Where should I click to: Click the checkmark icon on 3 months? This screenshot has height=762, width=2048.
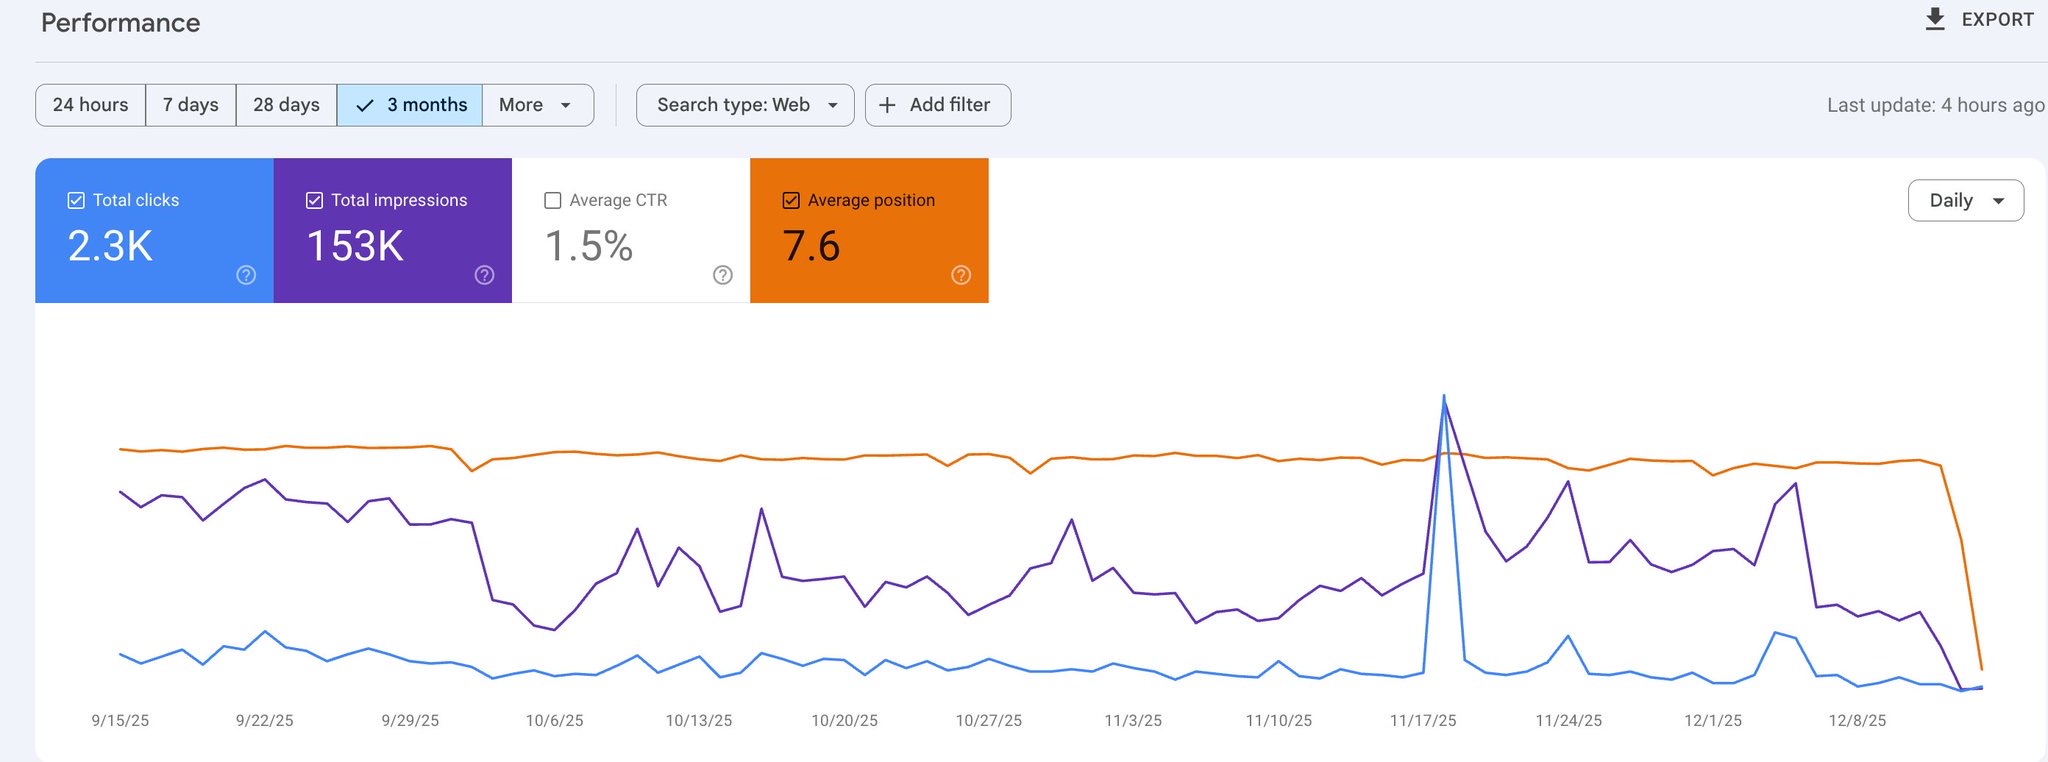coord(365,105)
